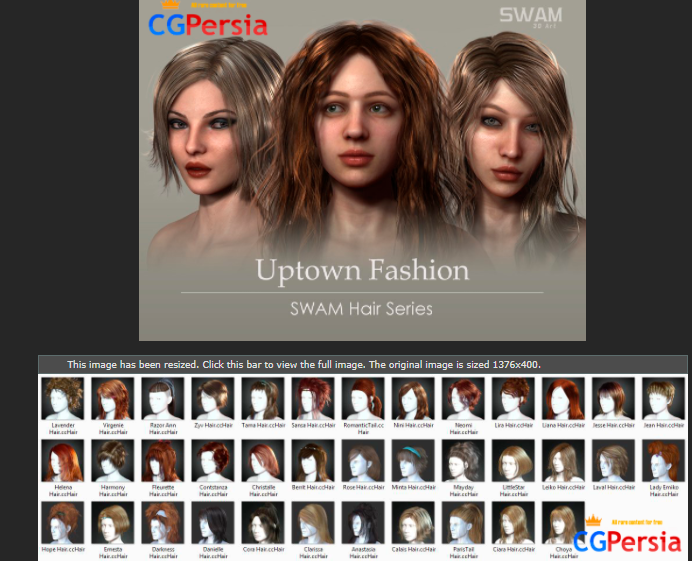Click the 'Nini Hair.ccHair' label text
Screen dimensions: 692x561
[x=414, y=425]
